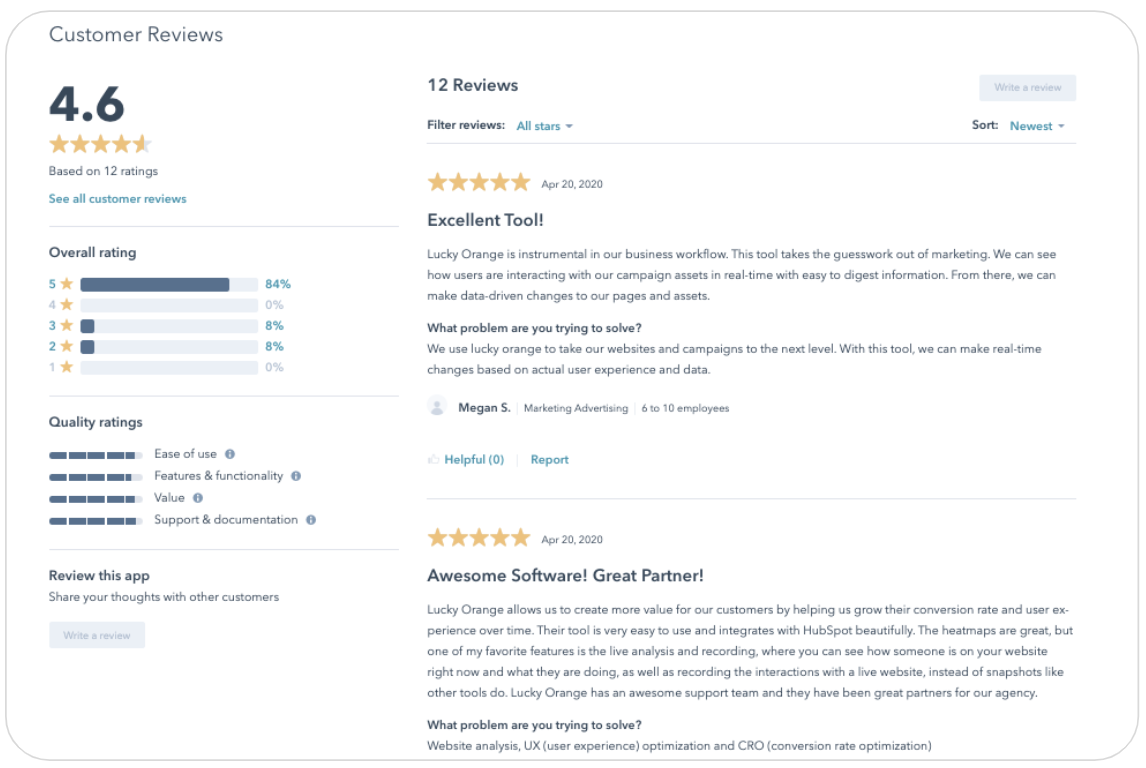Click the 84% percentage link

pyautogui.click(x=278, y=284)
